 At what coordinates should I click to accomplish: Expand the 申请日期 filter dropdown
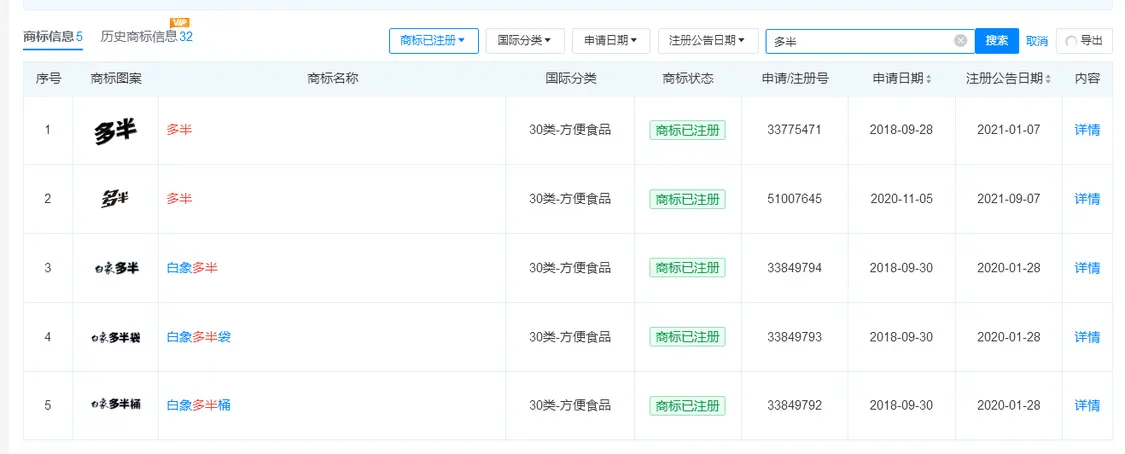coord(610,41)
